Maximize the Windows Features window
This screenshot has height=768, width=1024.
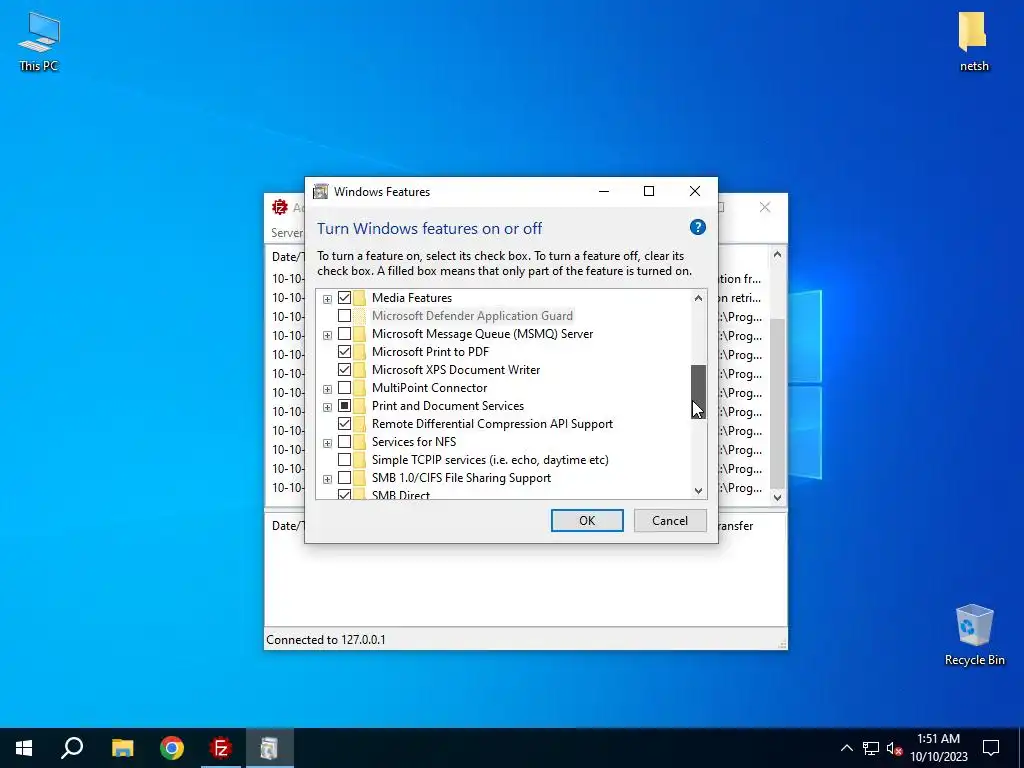648,191
